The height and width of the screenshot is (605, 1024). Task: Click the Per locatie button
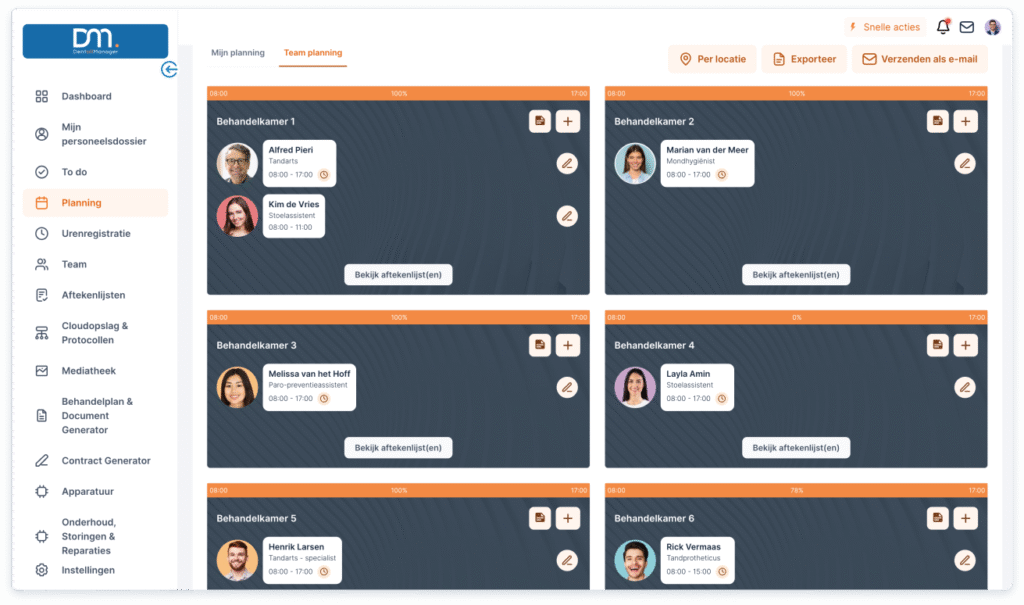tap(712, 59)
